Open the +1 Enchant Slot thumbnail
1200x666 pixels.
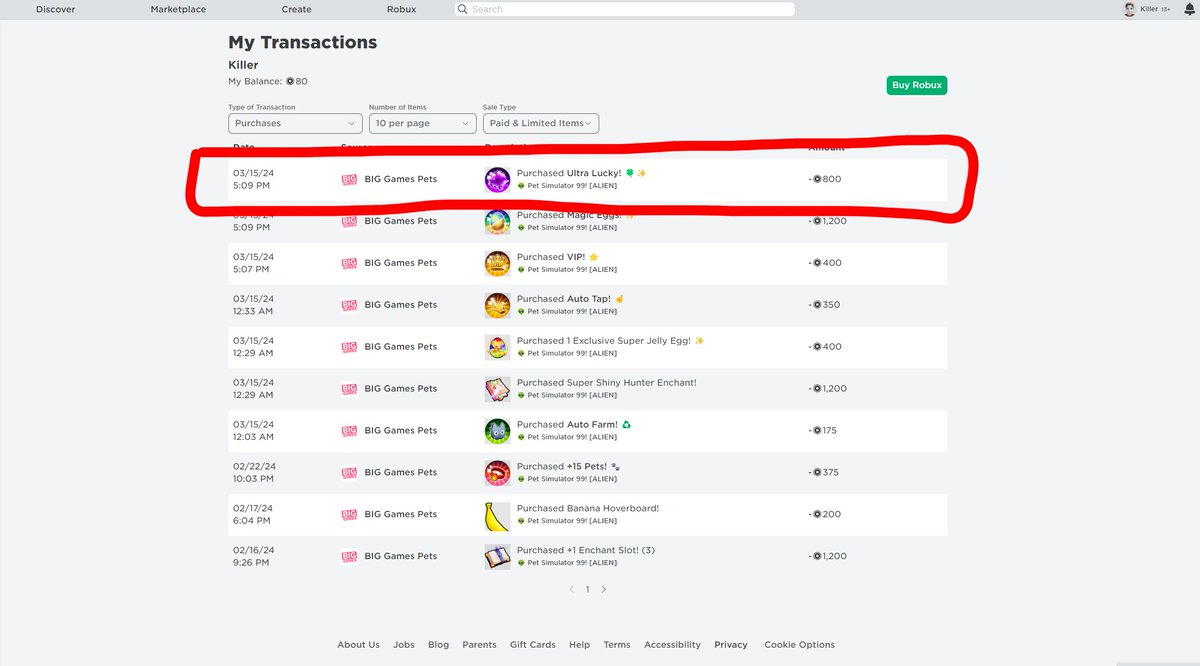tap(497, 557)
